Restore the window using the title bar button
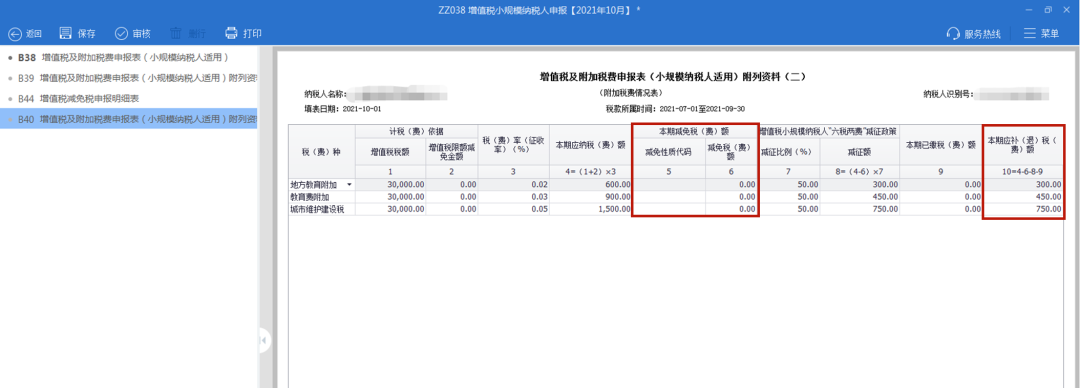1080x388 pixels. (x=1048, y=10)
